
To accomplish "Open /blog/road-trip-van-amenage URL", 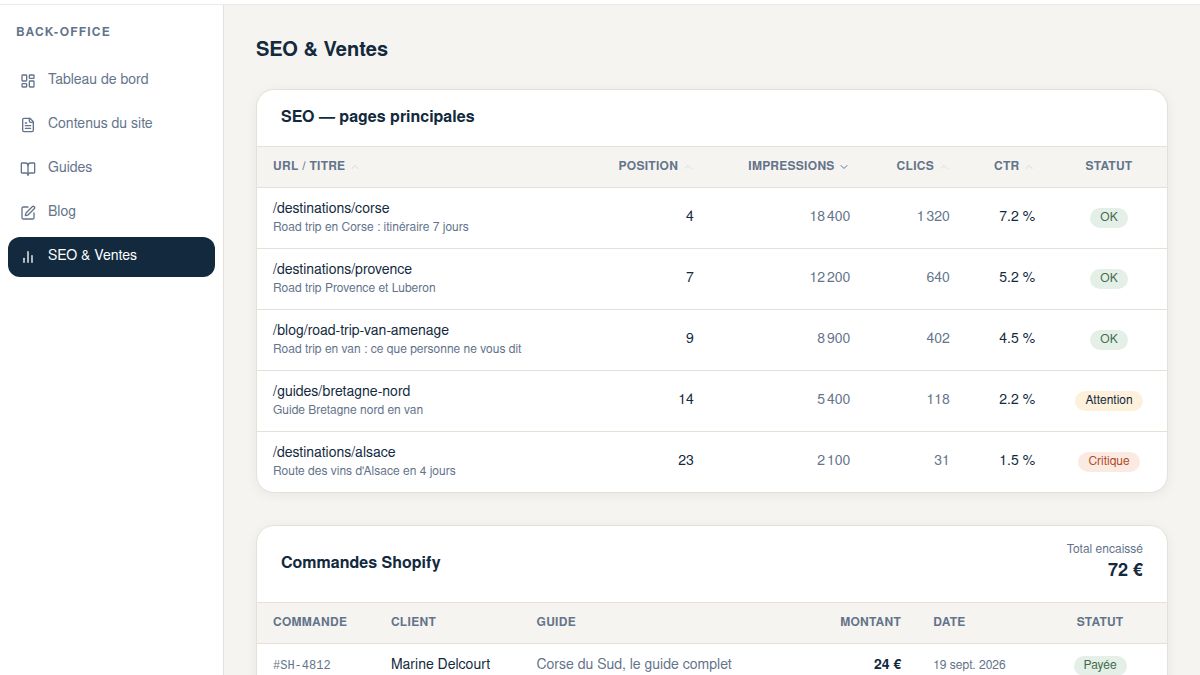I will 361,330.
